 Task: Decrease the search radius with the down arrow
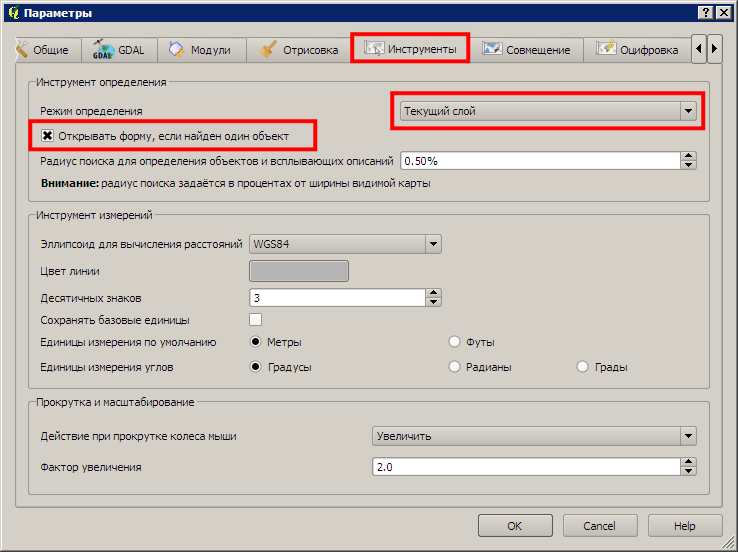(x=689, y=165)
